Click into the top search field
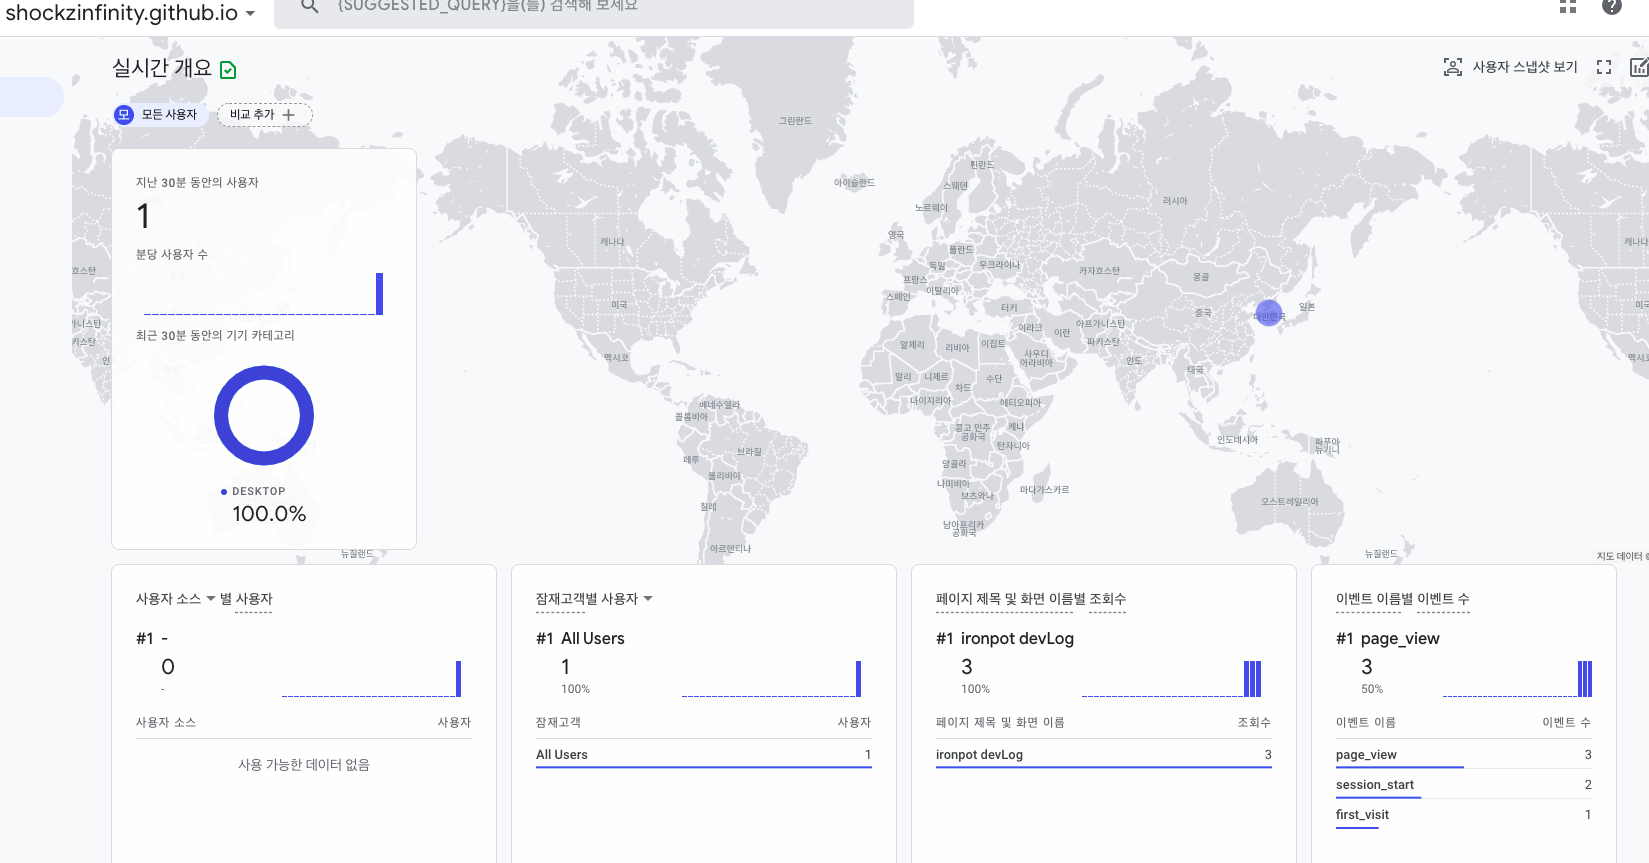Image resolution: width=1649 pixels, height=863 pixels. [x=600, y=8]
